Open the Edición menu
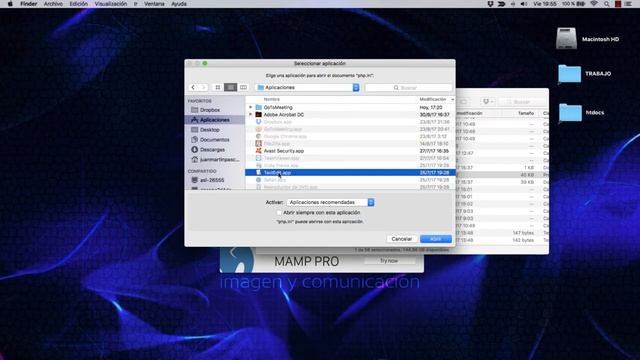The width and height of the screenshot is (640, 360). coord(78,4)
